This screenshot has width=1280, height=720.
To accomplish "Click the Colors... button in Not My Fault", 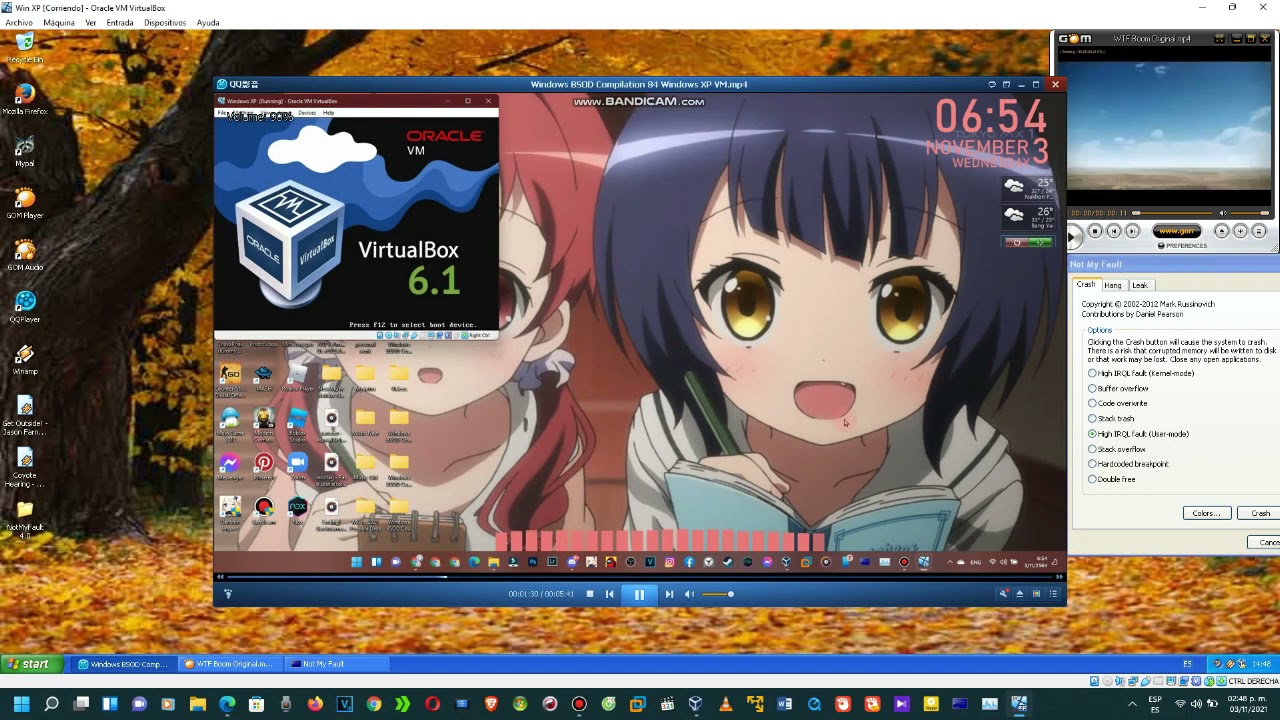I will pos(1207,513).
